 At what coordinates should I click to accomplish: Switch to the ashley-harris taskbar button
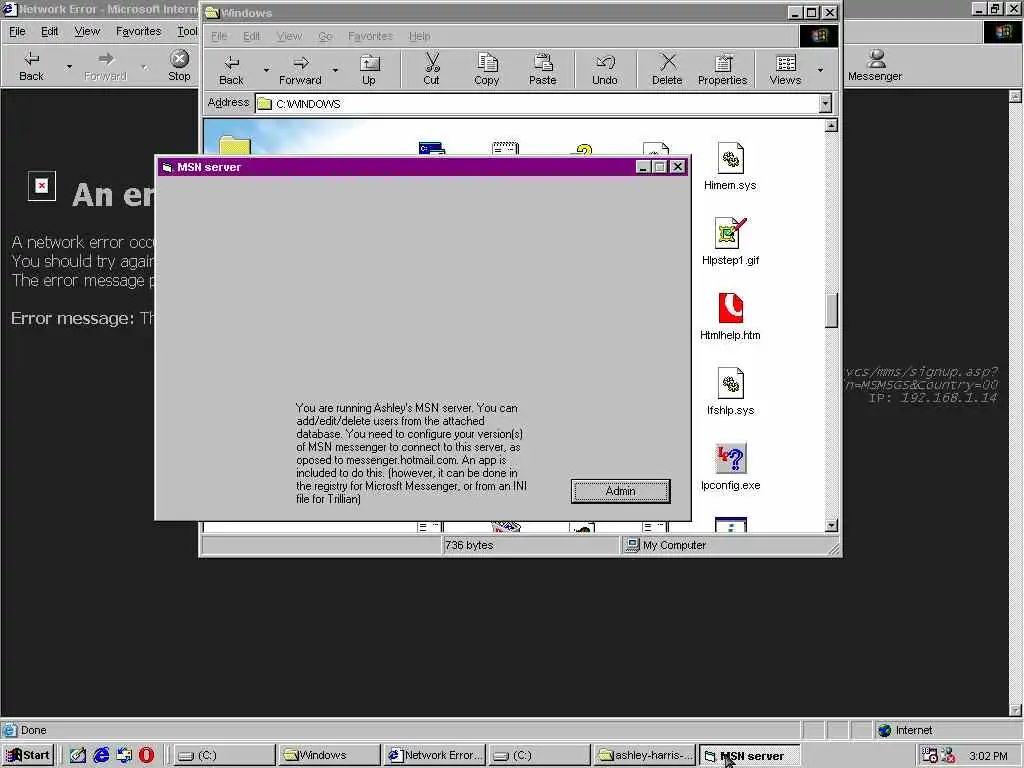tap(644, 755)
